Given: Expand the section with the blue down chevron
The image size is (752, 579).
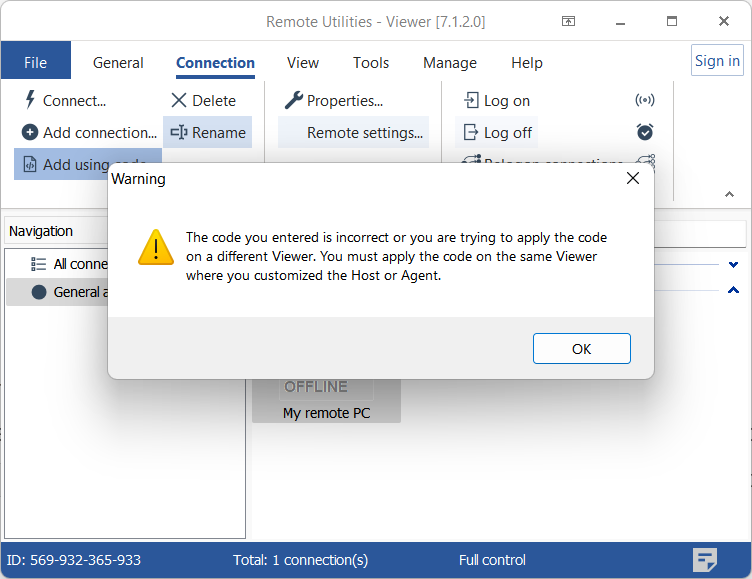Looking at the screenshot, I should coord(733,264).
